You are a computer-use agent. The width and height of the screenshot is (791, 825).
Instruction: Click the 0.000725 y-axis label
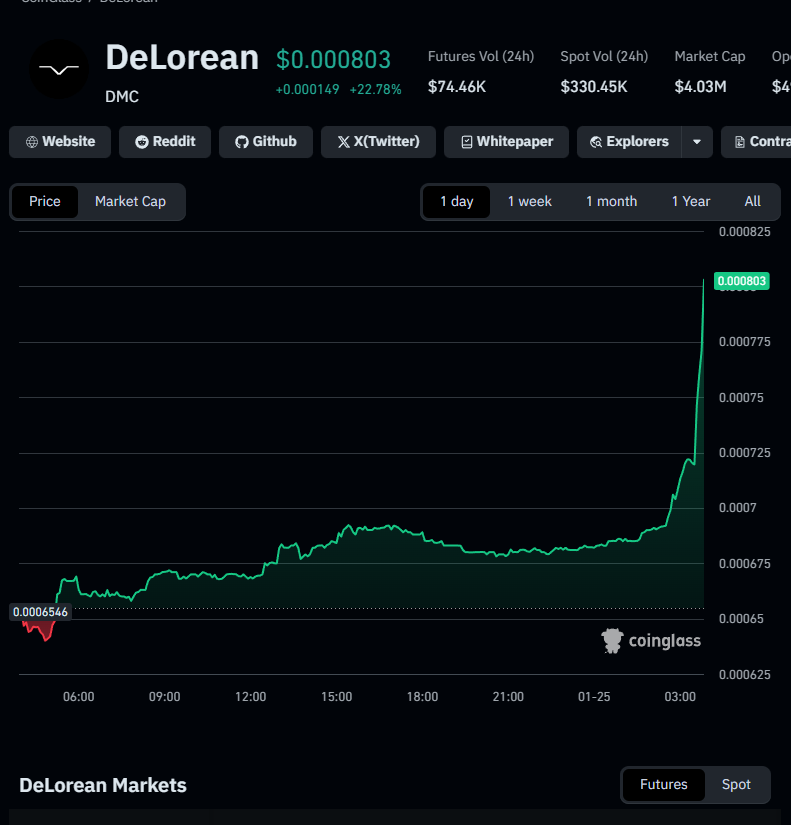[x=745, y=453]
